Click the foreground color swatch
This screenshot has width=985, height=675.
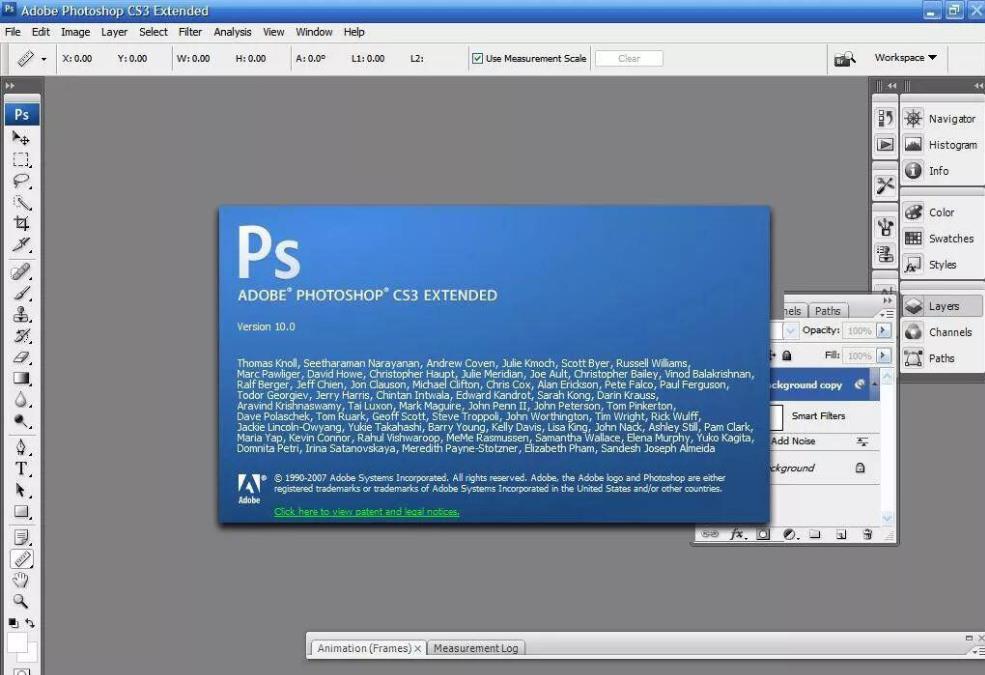tap(16, 642)
